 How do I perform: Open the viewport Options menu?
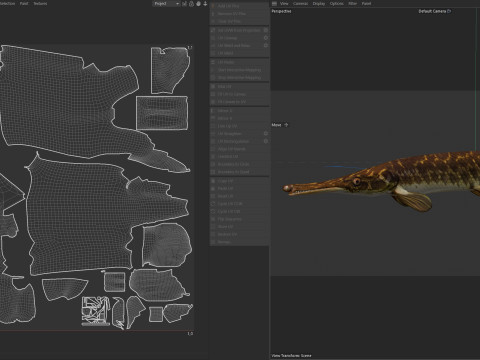tap(337, 3)
